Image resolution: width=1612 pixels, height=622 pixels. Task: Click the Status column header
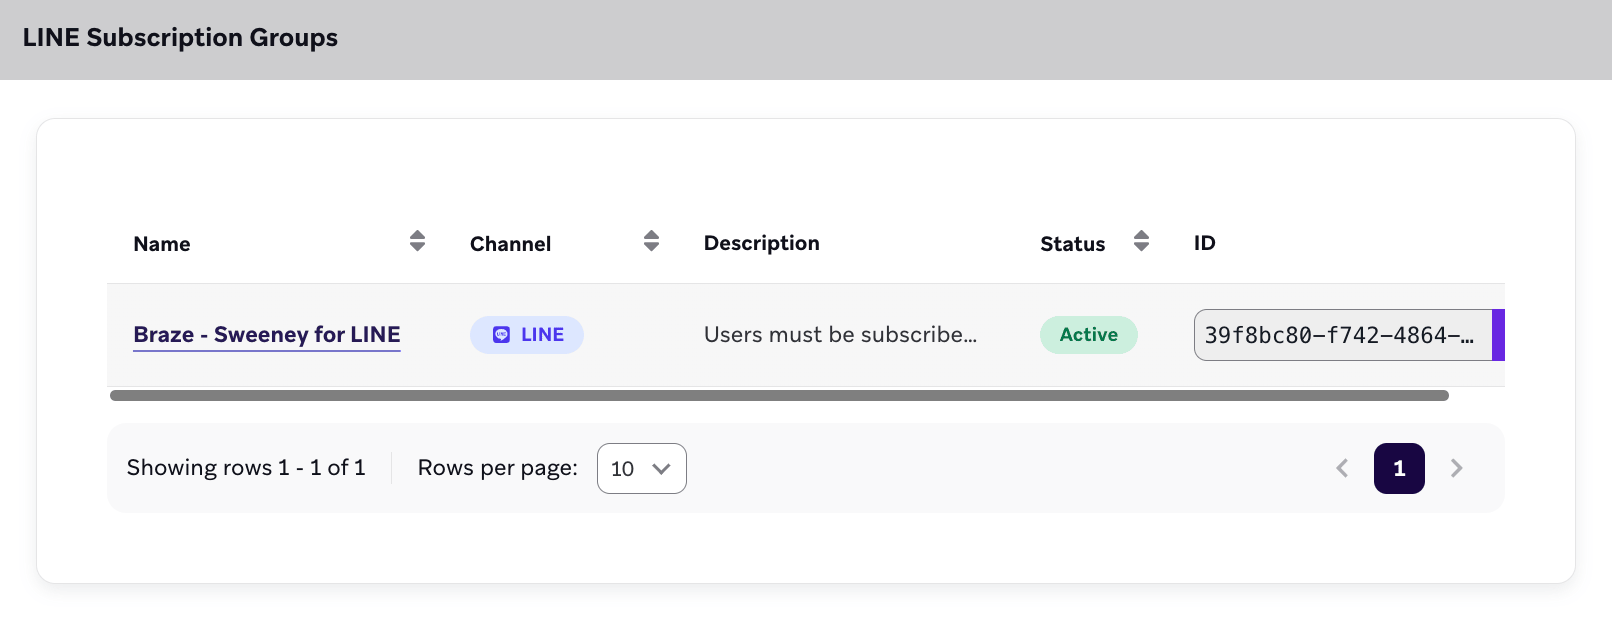(x=1072, y=244)
